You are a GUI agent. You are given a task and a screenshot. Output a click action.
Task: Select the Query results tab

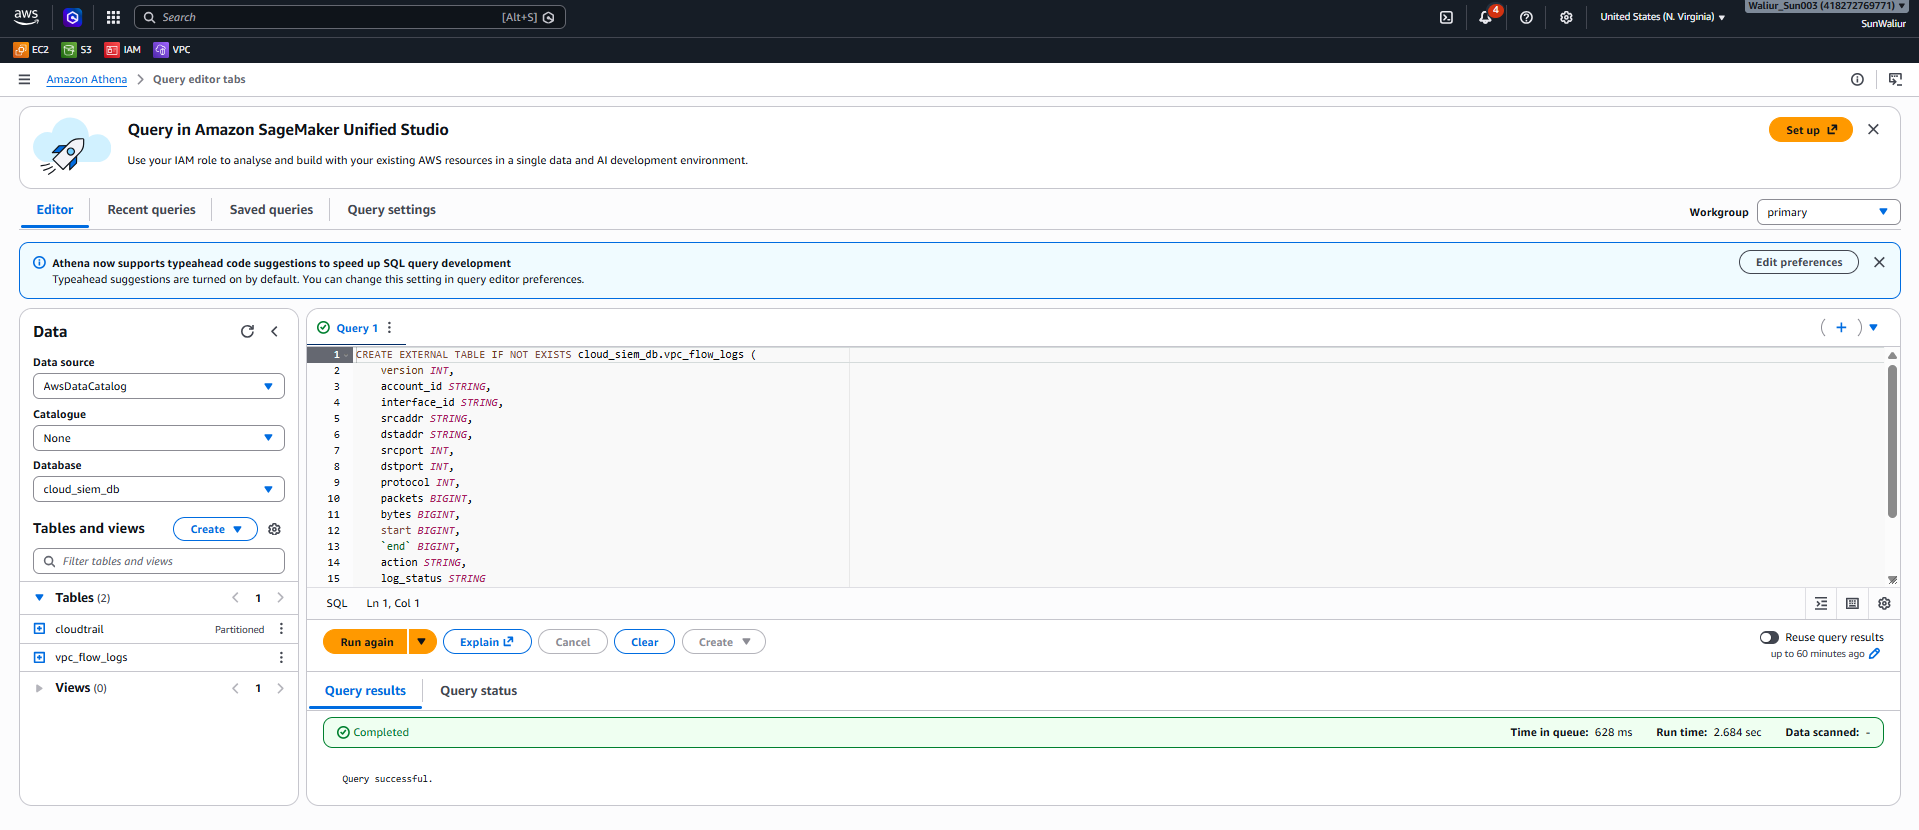click(x=365, y=690)
